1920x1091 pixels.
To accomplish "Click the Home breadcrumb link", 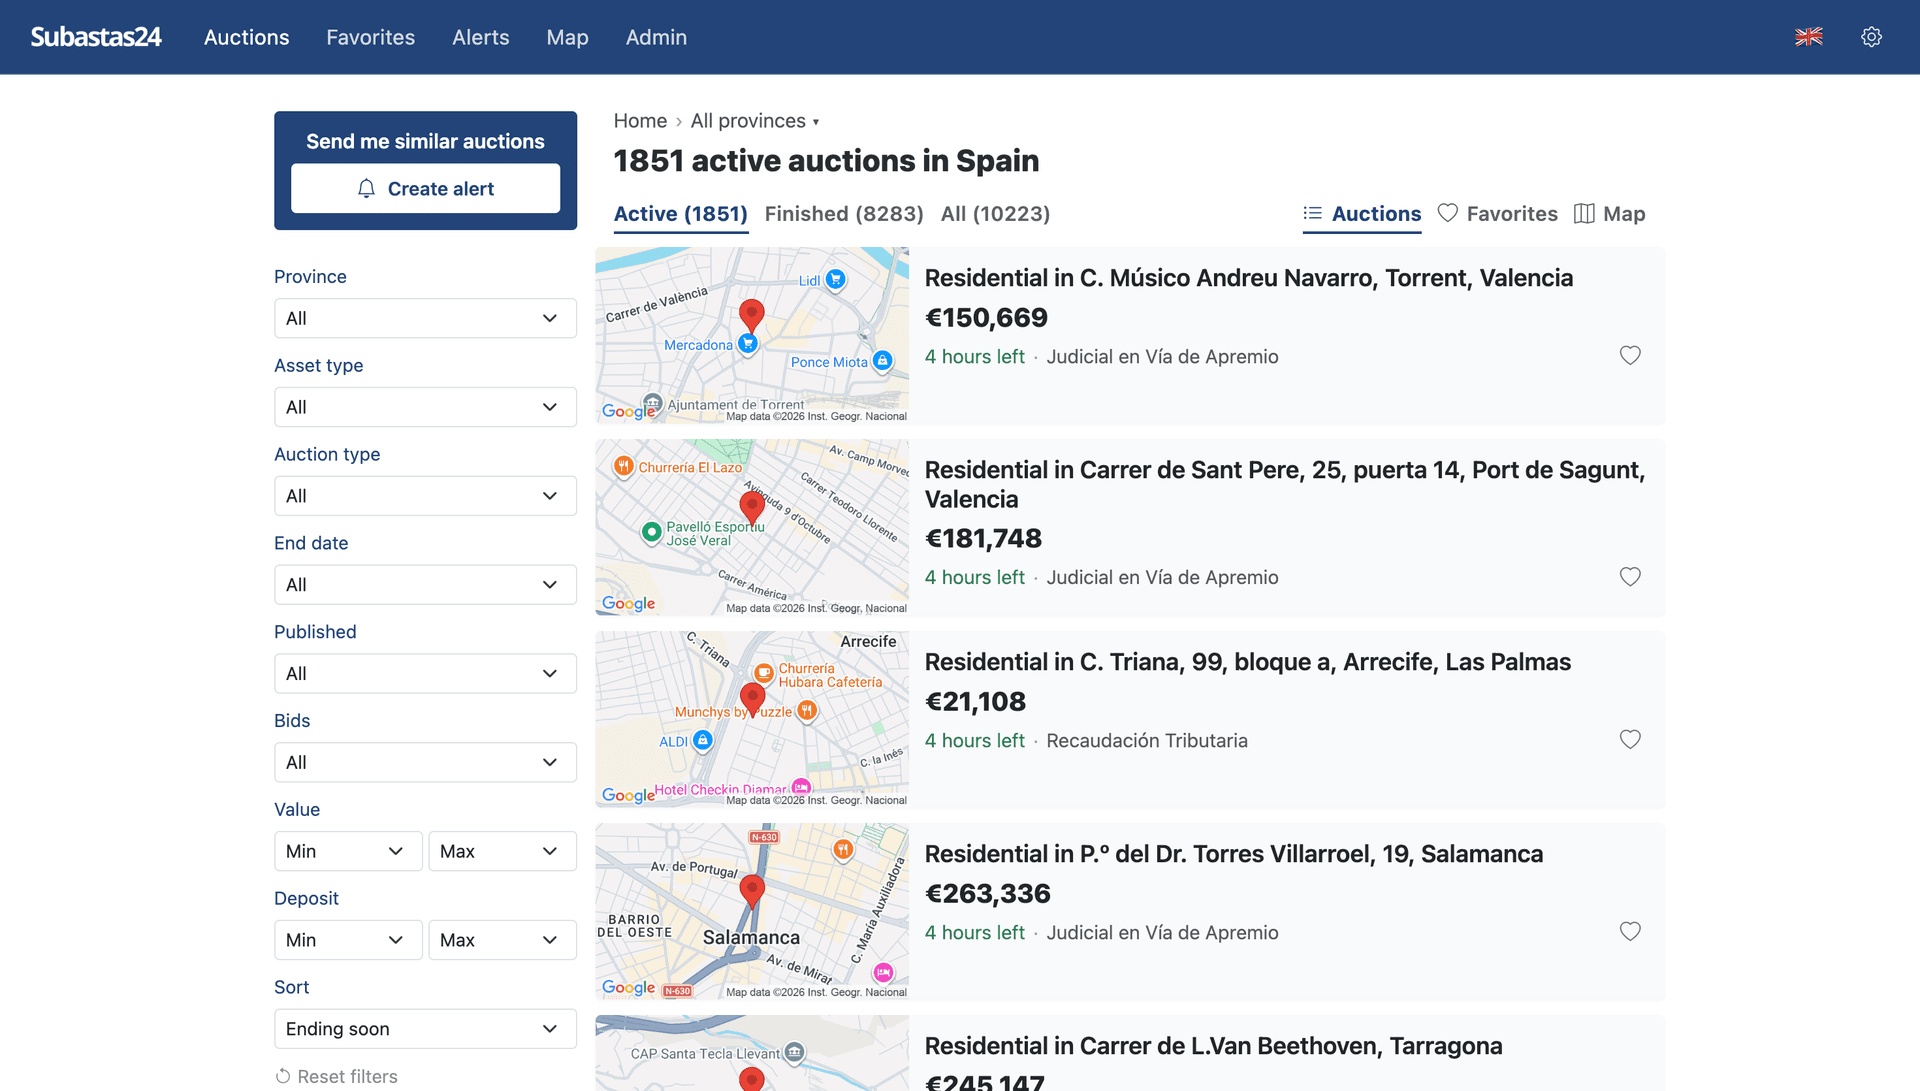I will pyautogui.click(x=640, y=121).
